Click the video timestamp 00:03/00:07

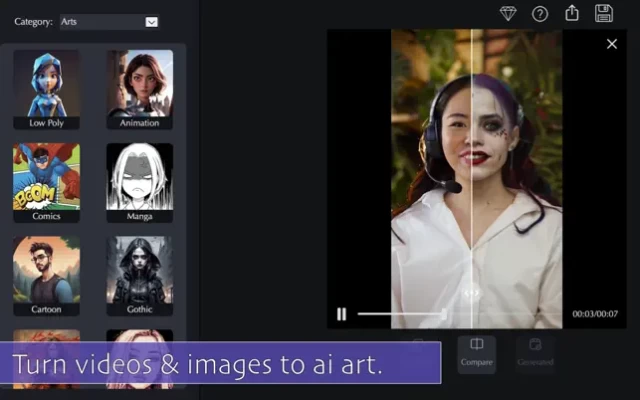[595, 314]
